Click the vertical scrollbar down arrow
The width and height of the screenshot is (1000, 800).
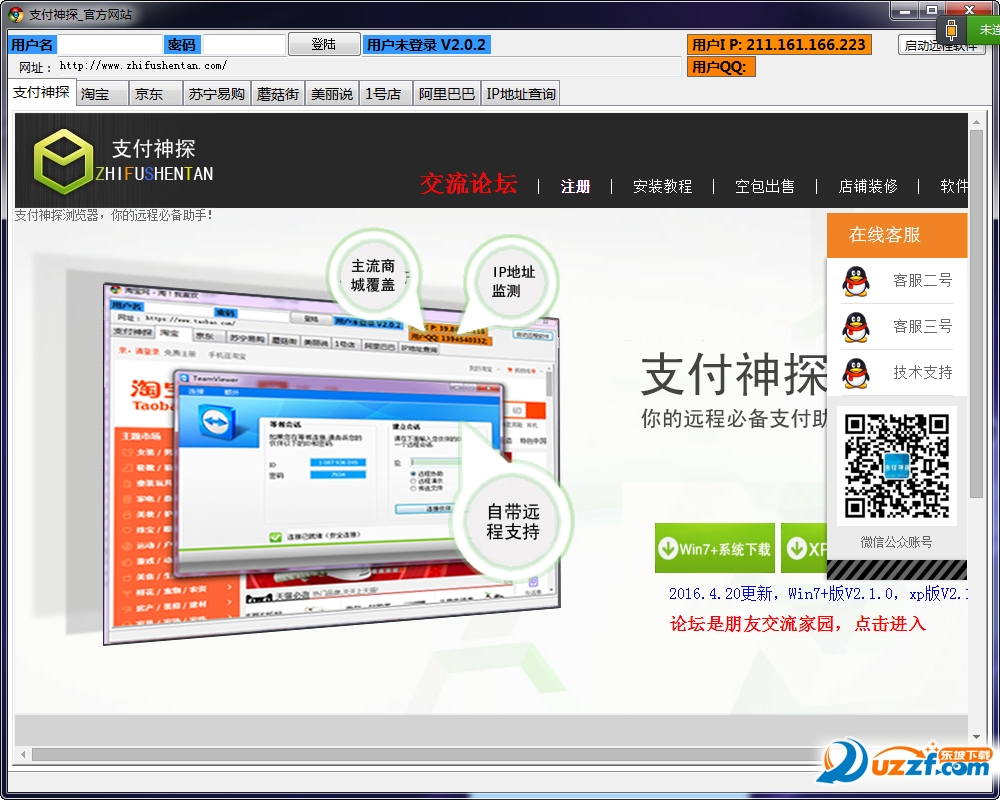(976, 737)
